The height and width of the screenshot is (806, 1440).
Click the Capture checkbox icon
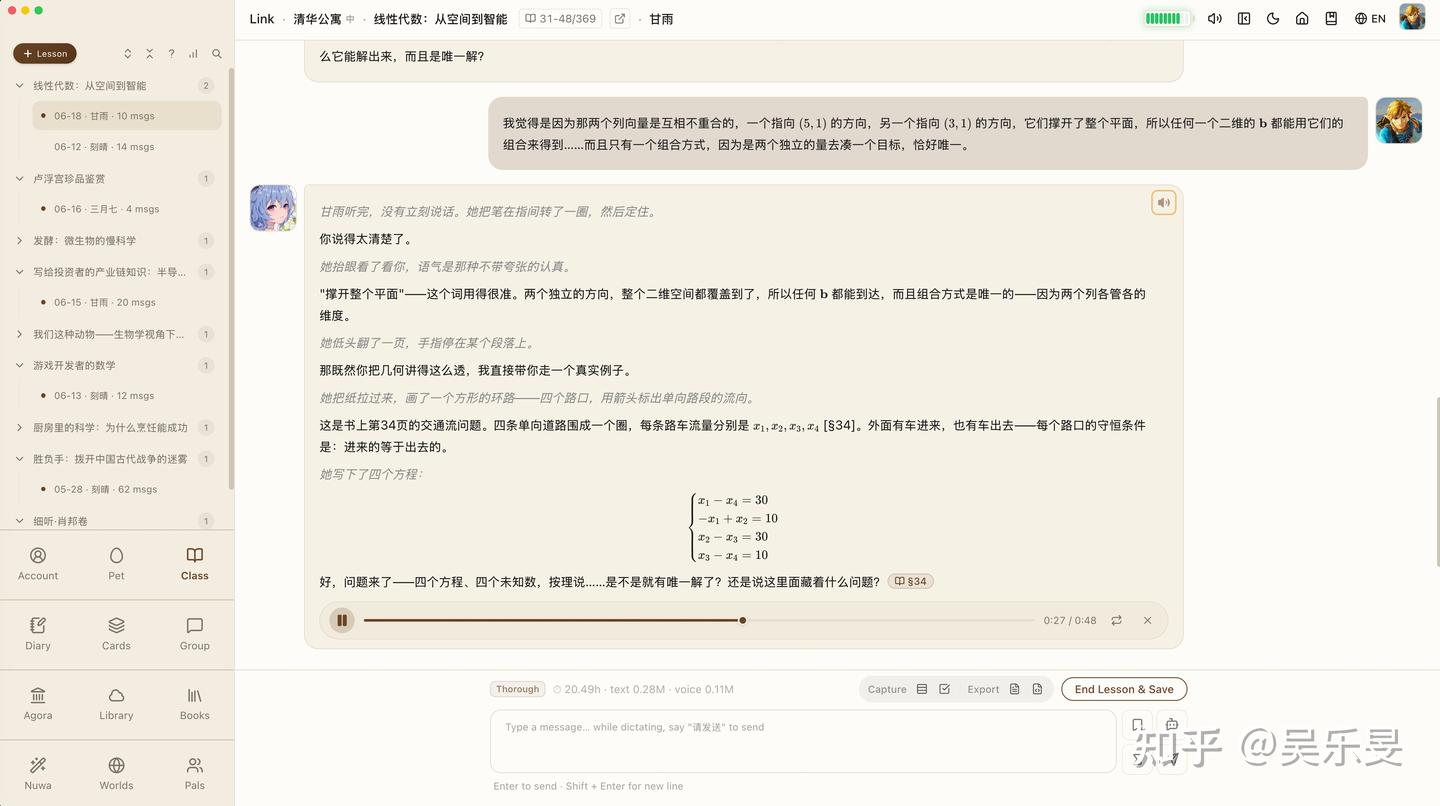944,689
